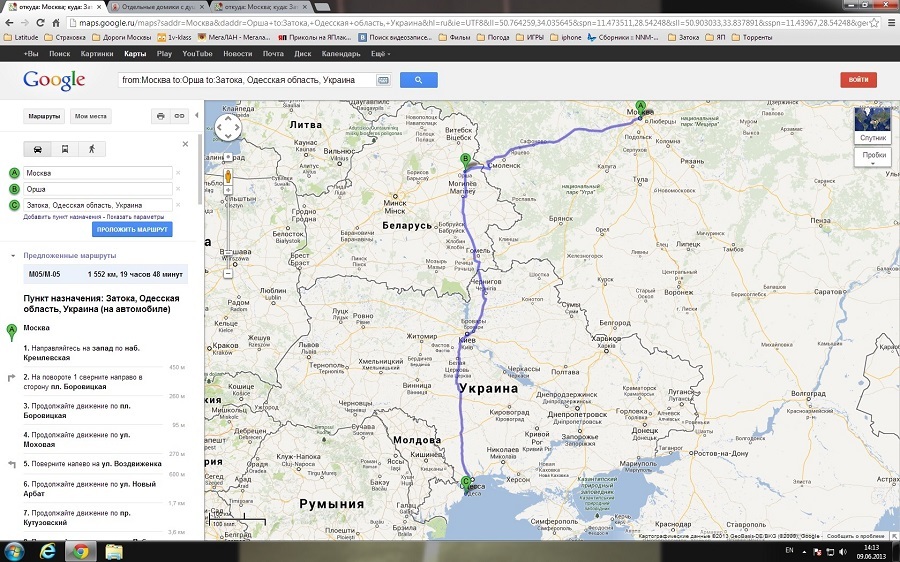Close the directions form with X
Screen dimensions: 900x562
click(x=185, y=144)
